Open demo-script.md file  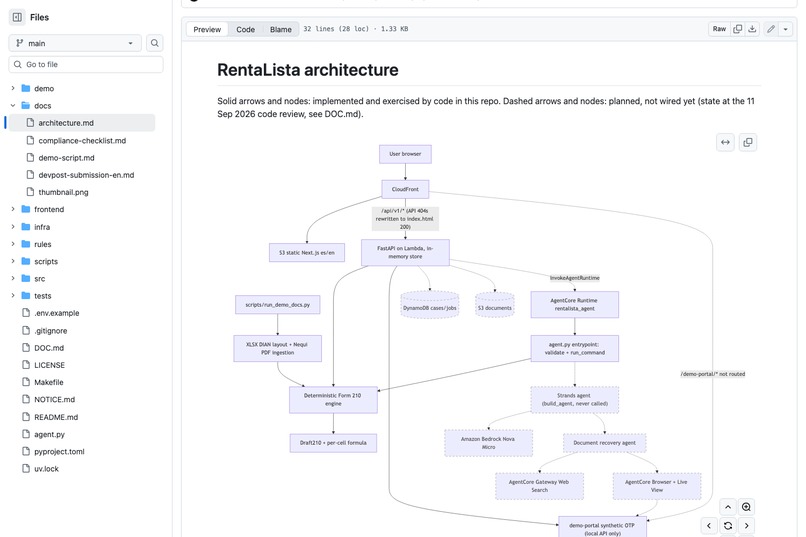(x=66, y=158)
